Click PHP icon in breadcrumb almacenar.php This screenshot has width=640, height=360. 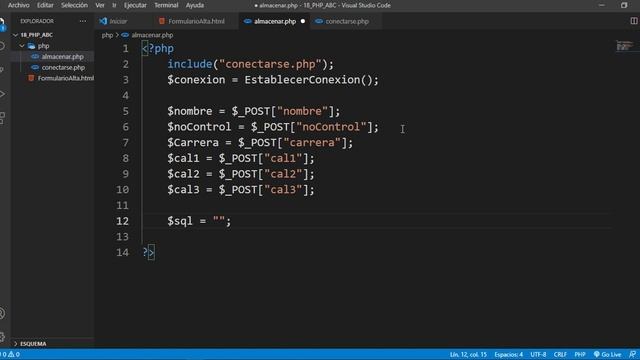tap(125, 35)
